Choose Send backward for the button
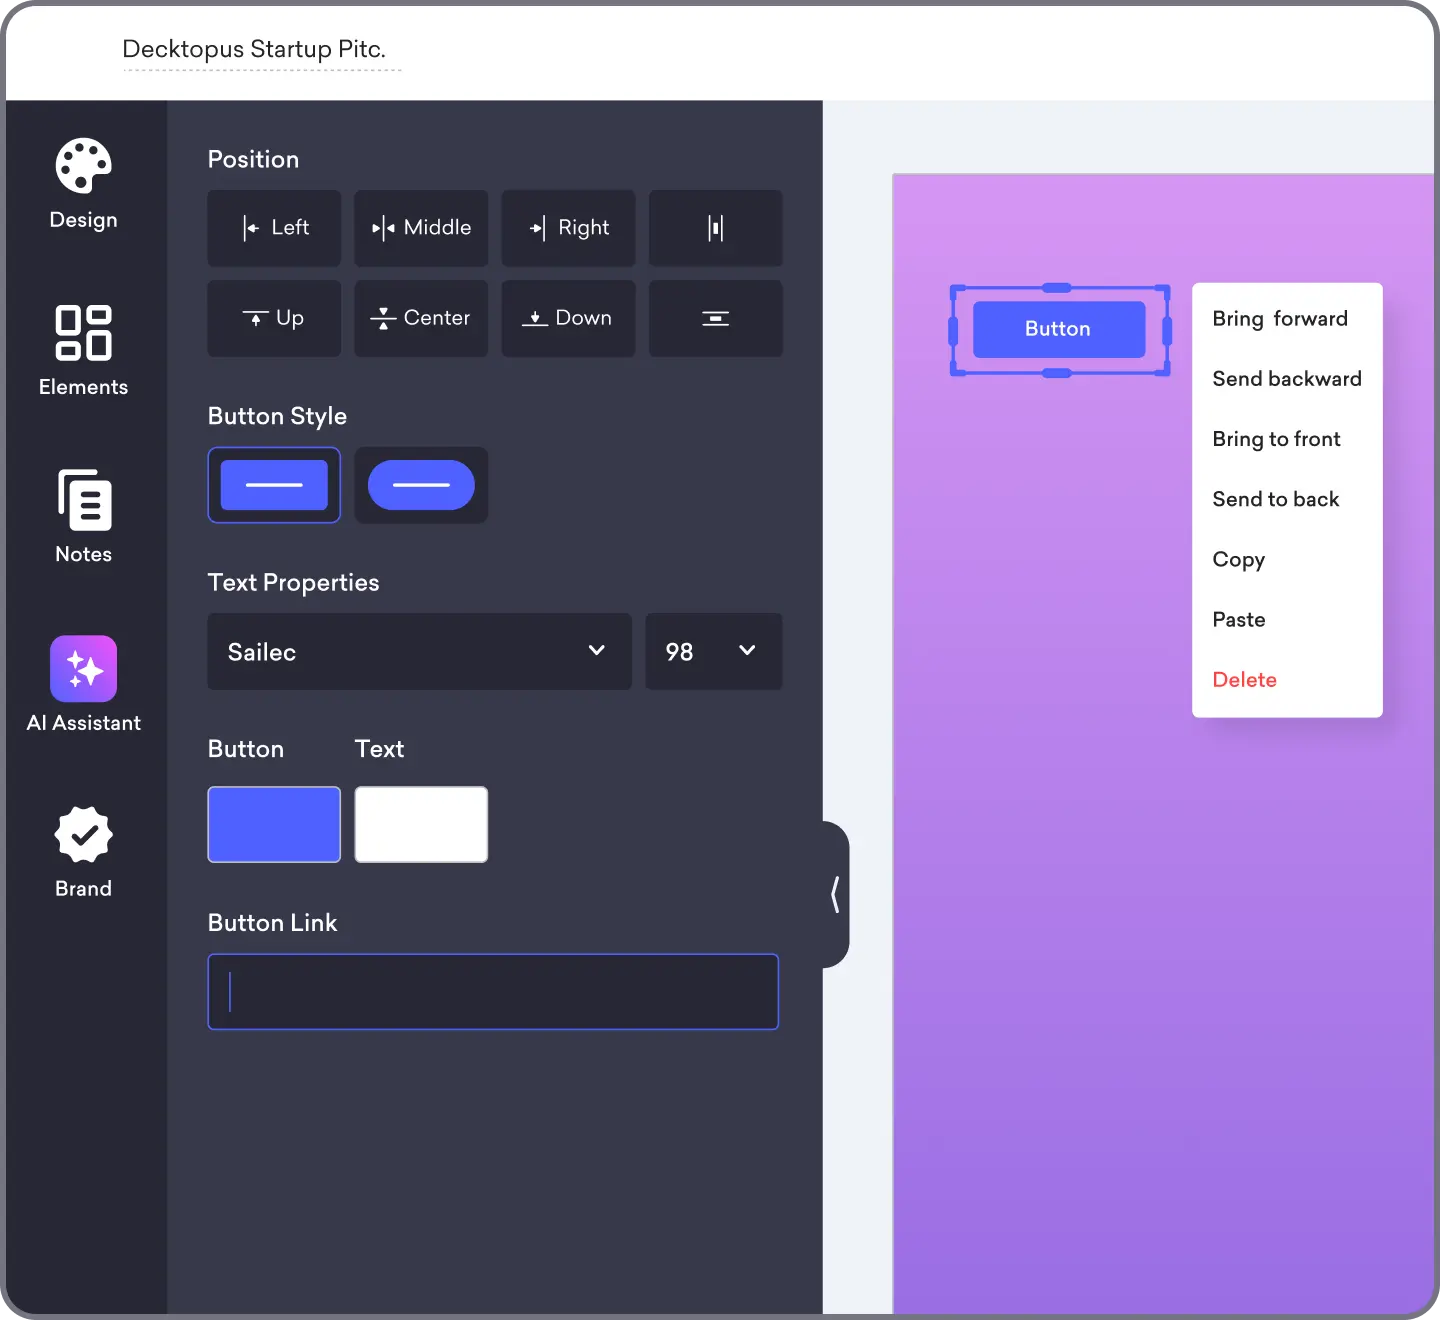The width and height of the screenshot is (1440, 1320). click(x=1286, y=378)
